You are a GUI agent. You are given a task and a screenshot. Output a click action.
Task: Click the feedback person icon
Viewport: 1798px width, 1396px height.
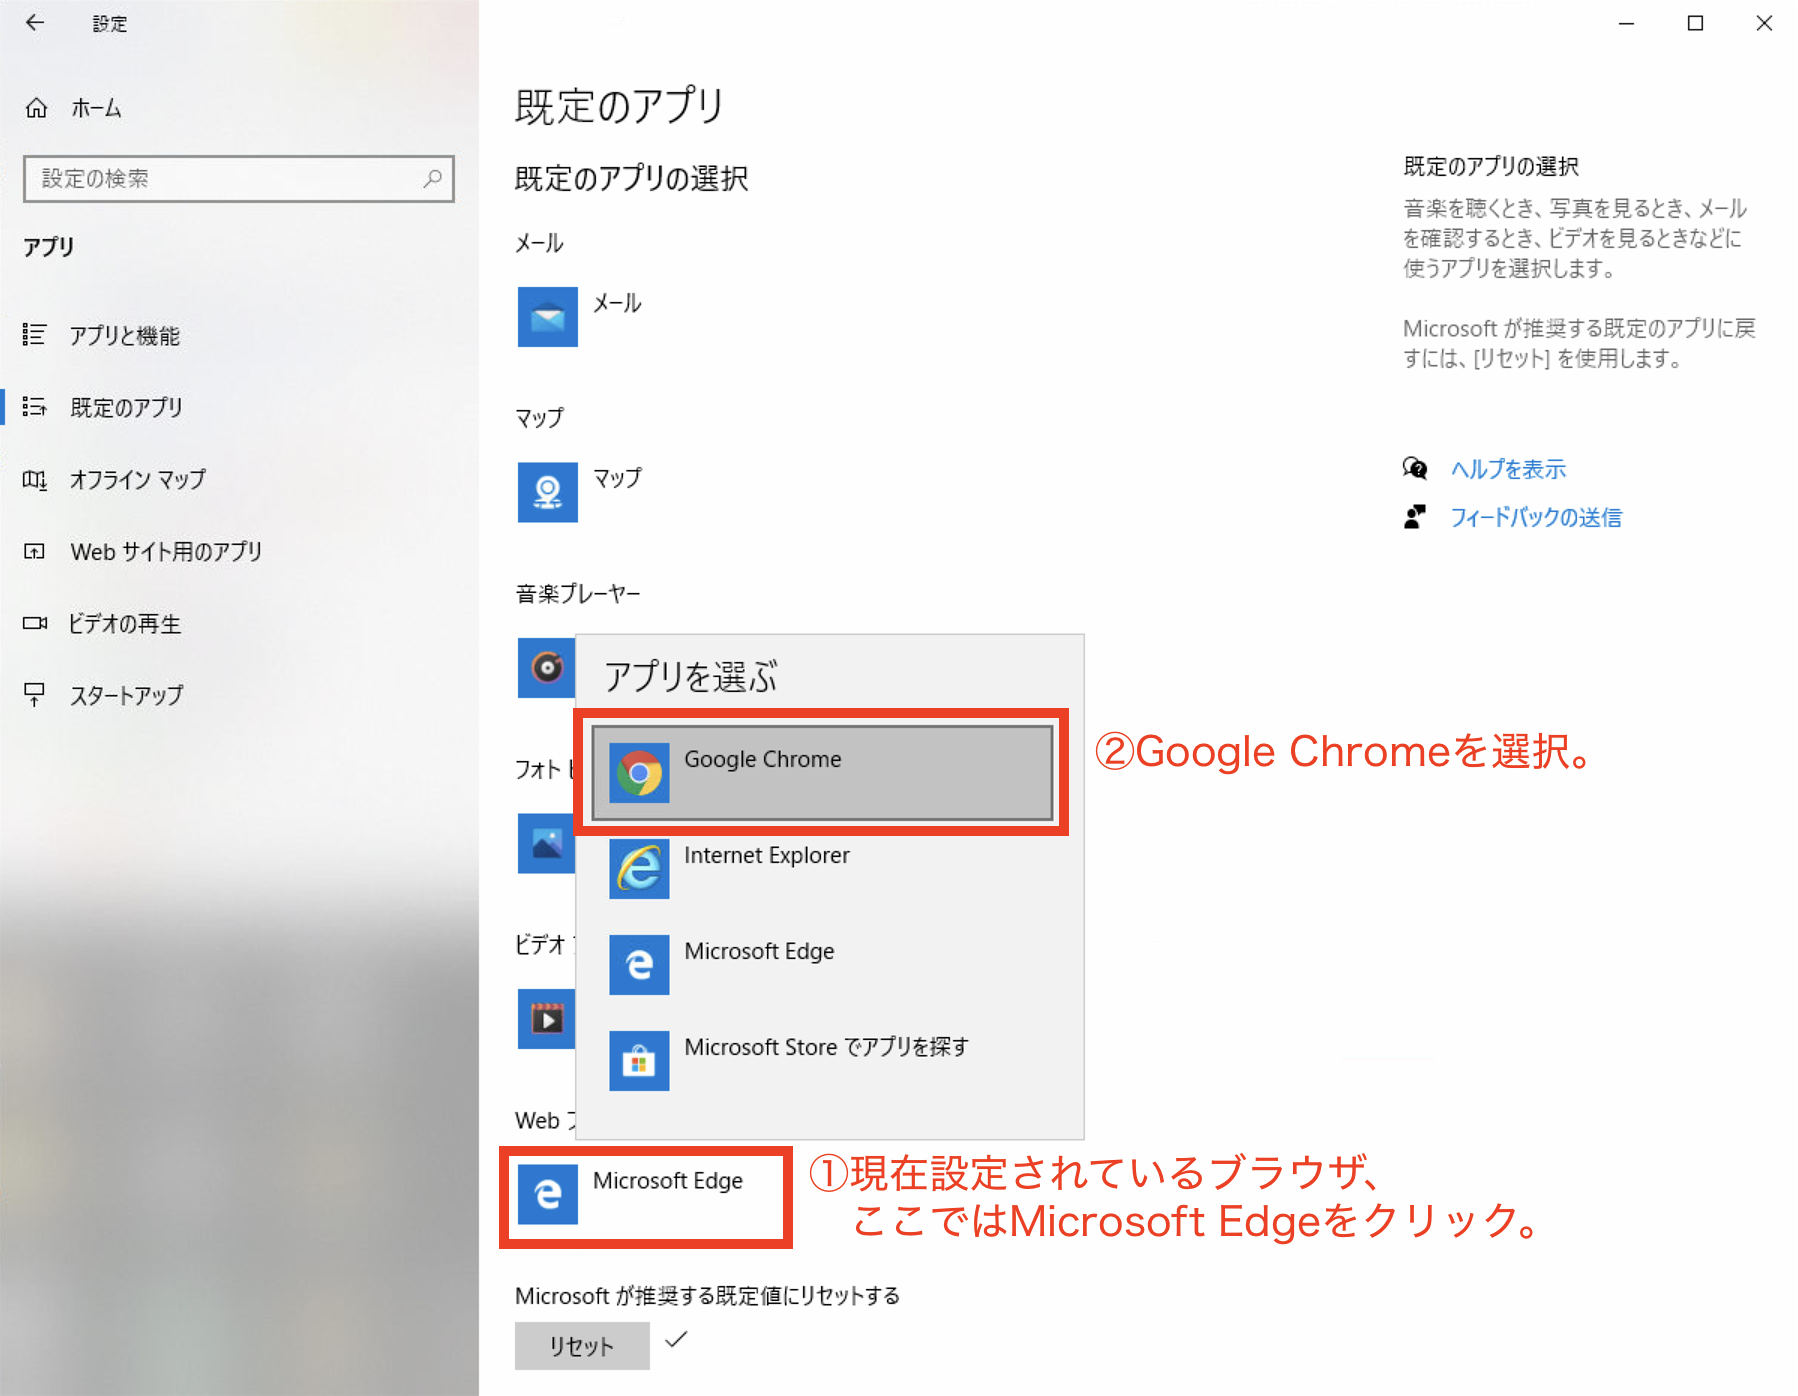tap(1415, 517)
